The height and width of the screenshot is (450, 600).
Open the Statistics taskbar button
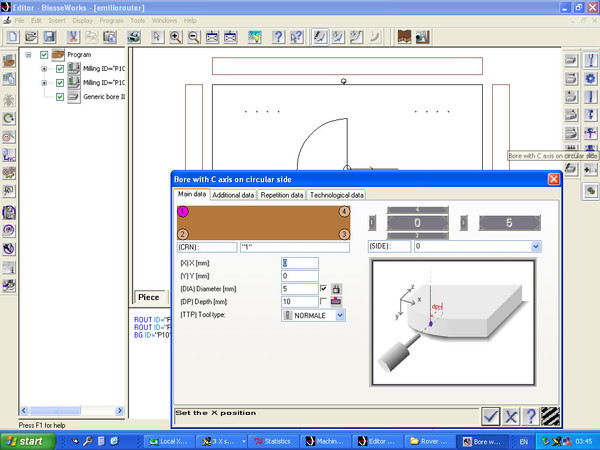click(x=273, y=441)
